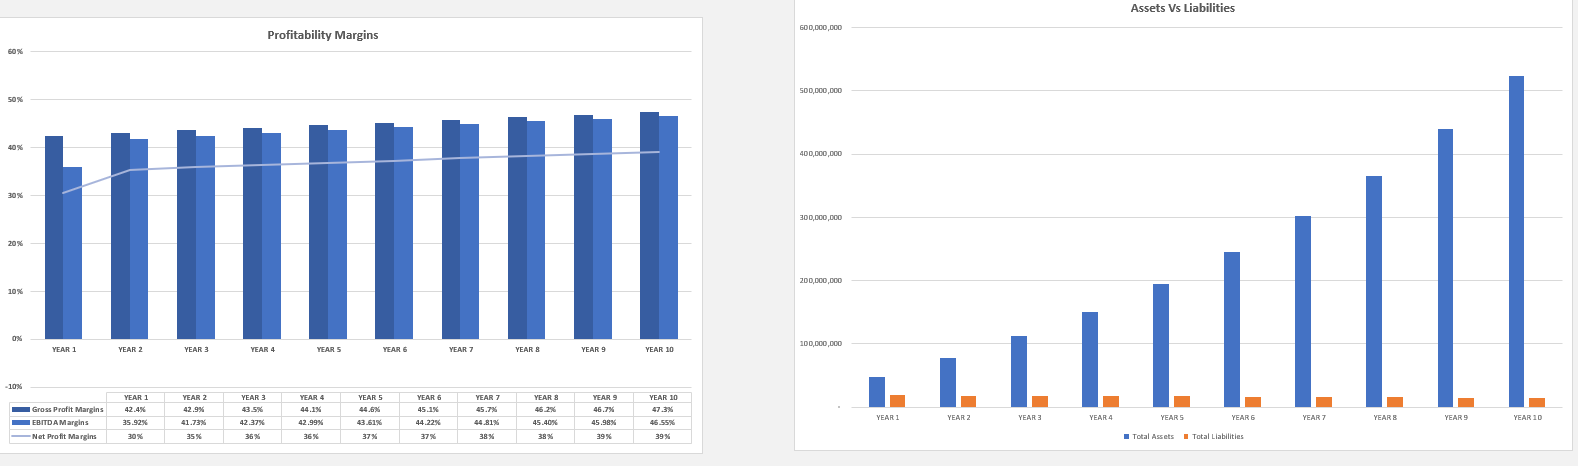The width and height of the screenshot is (1578, 466).
Task: Click the 47.3% Gross Profit value cell
Action: 662,410
